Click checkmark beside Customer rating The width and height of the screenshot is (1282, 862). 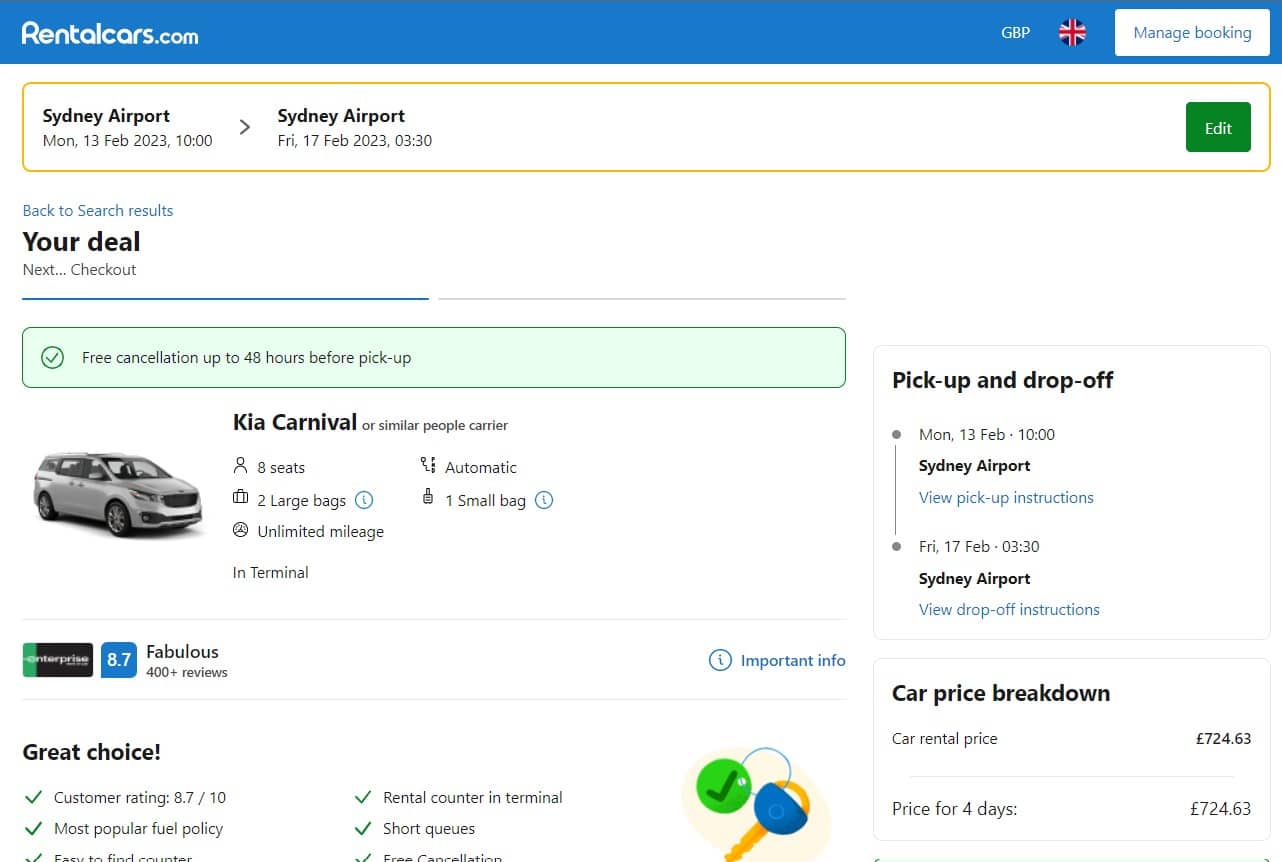click(33, 797)
